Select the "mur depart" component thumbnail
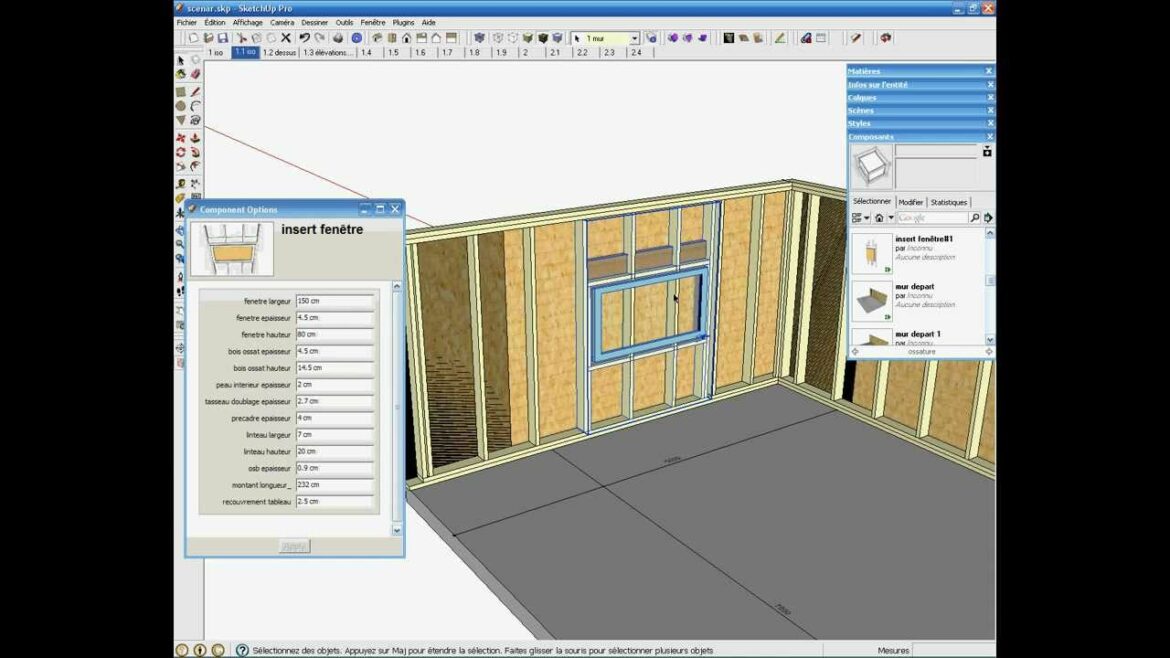The width and height of the screenshot is (1170, 658). coord(870,295)
